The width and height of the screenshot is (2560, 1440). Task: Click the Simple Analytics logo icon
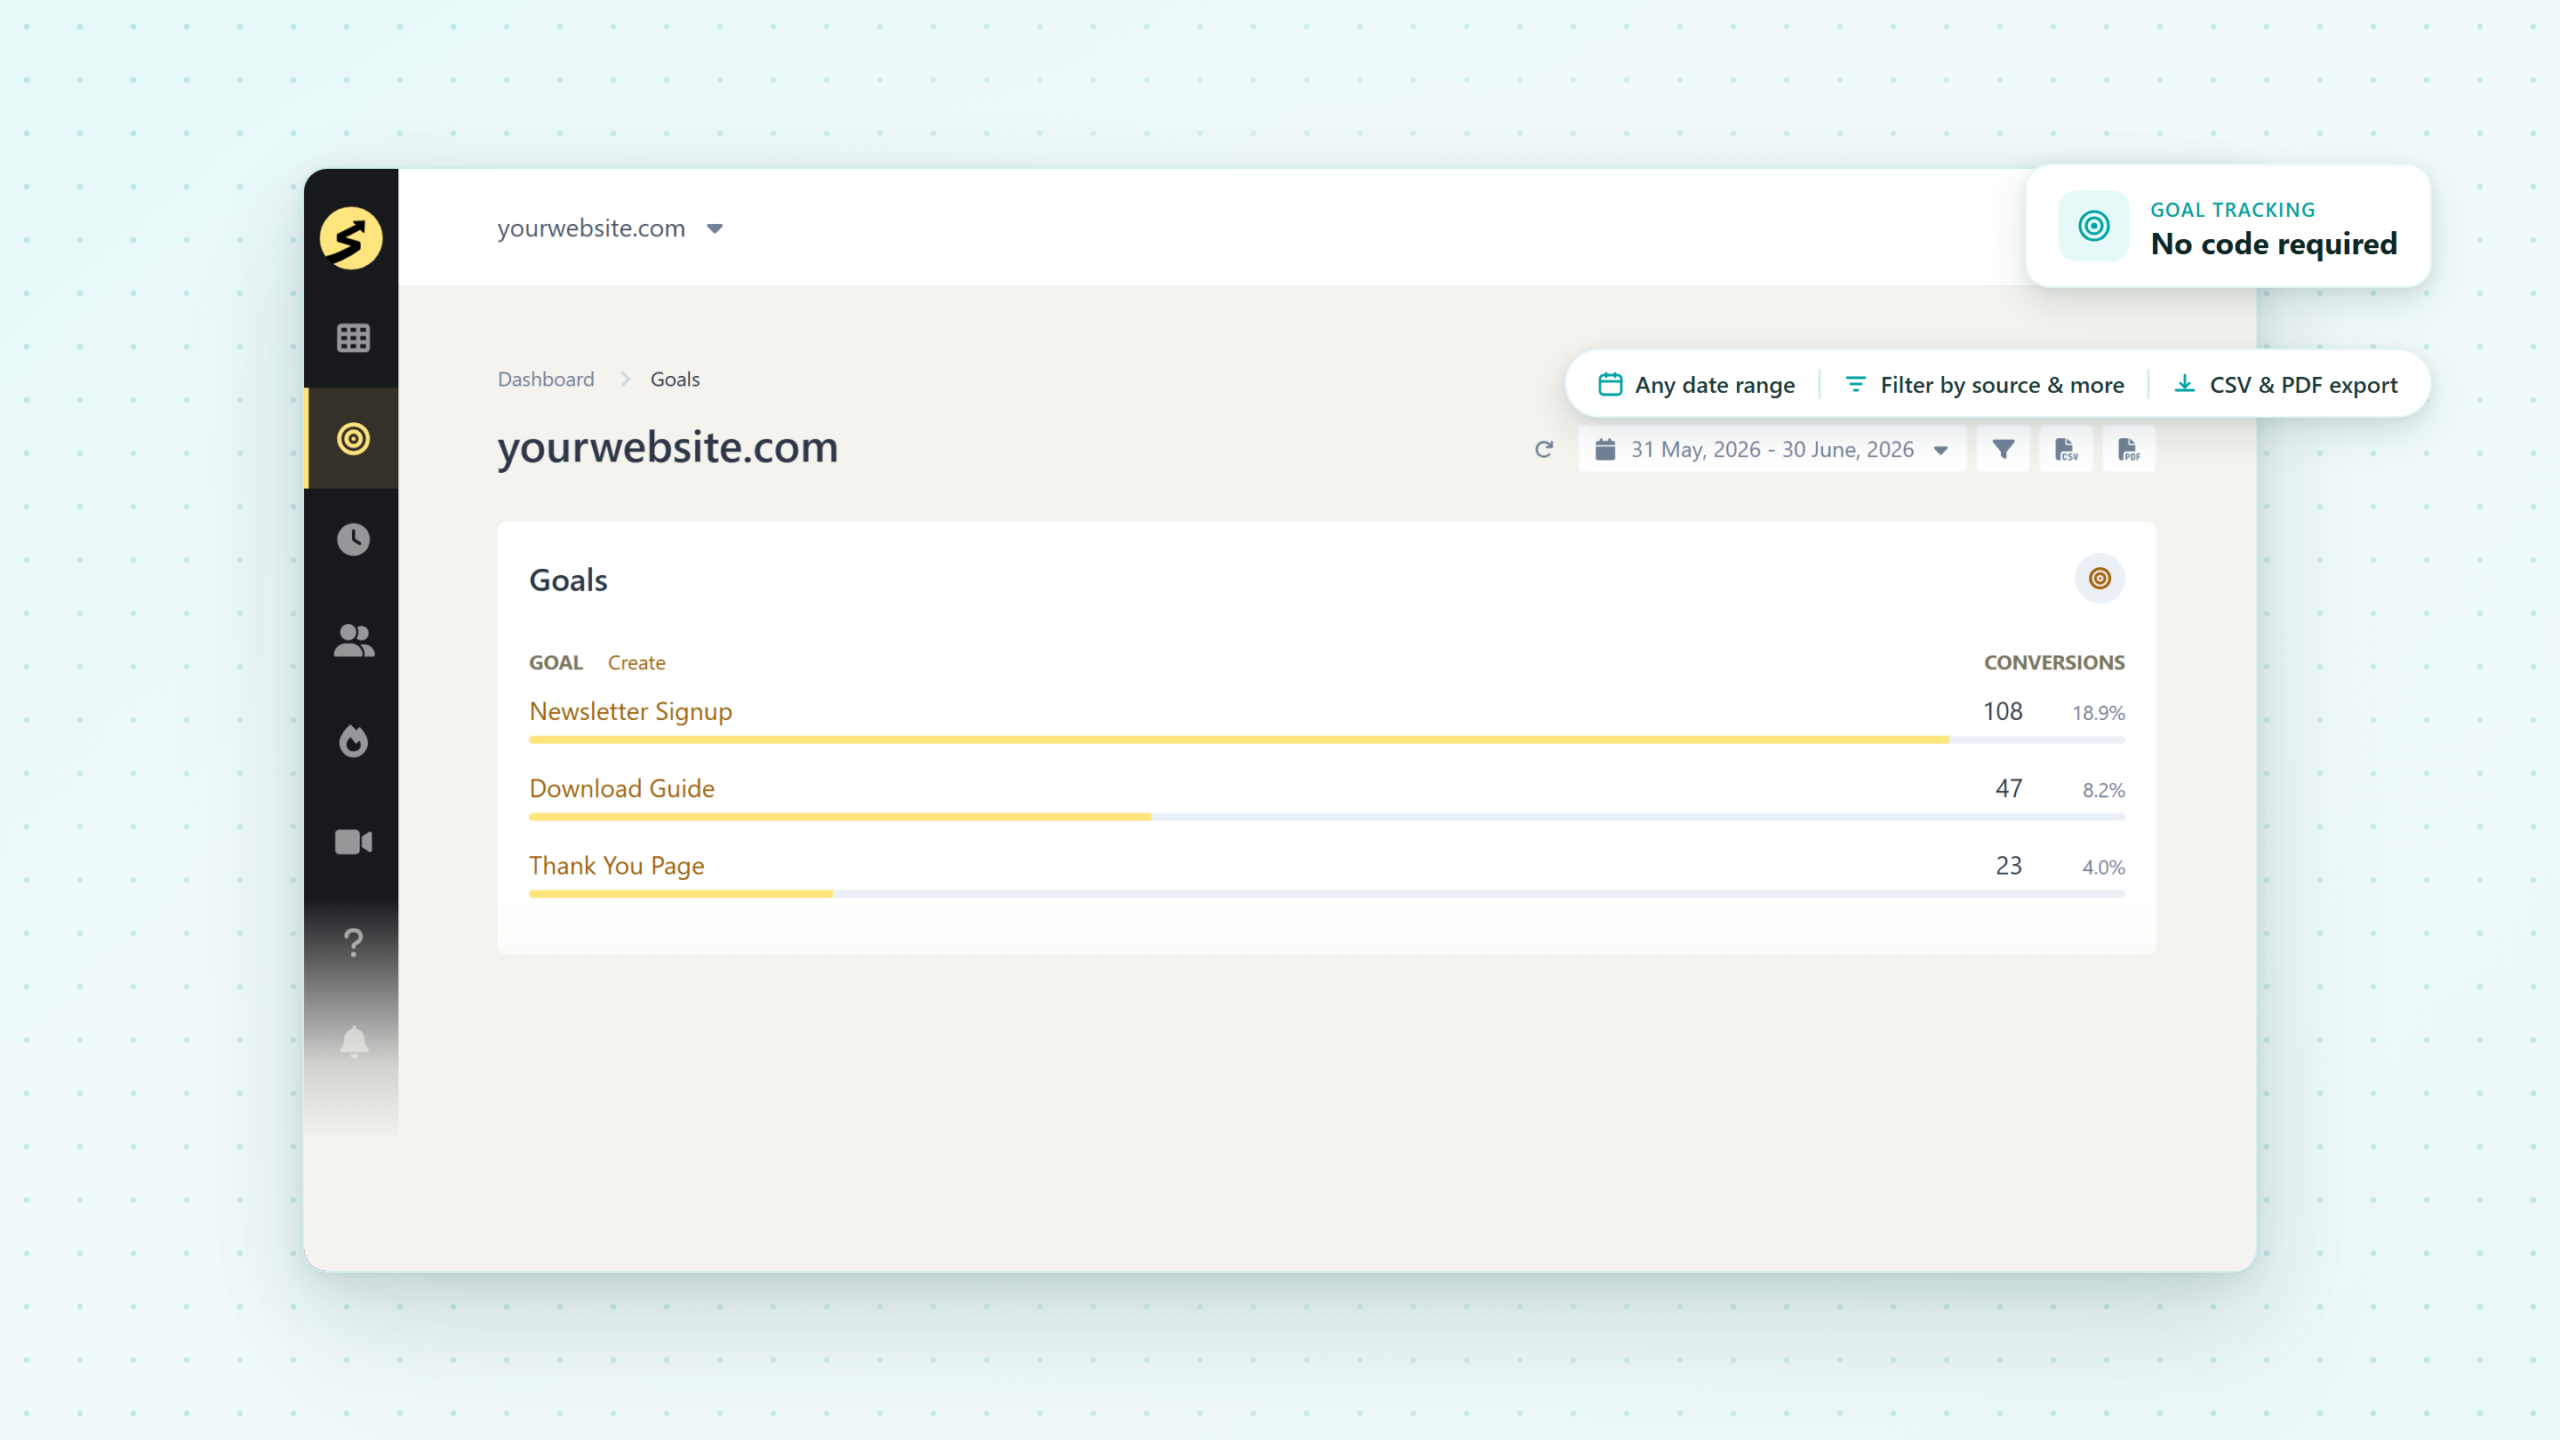click(351, 238)
